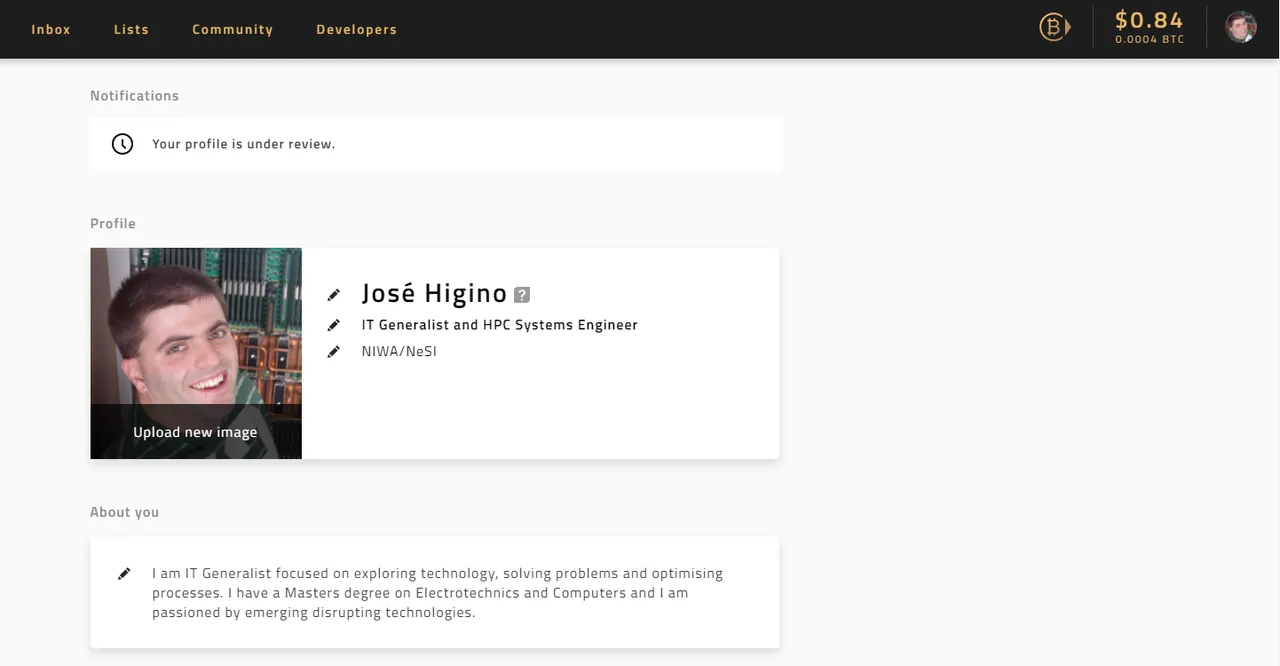Open the Developers section

(356, 29)
